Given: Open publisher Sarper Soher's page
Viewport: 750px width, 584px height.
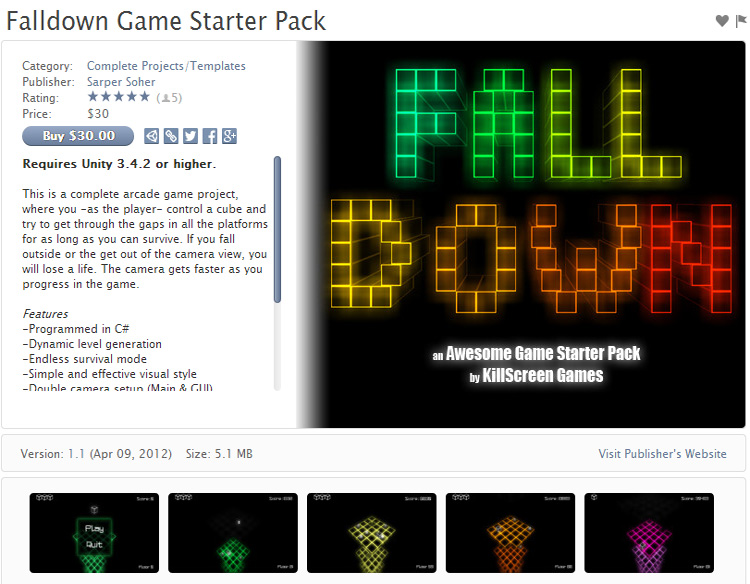Looking at the screenshot, I should coord(121,82).
